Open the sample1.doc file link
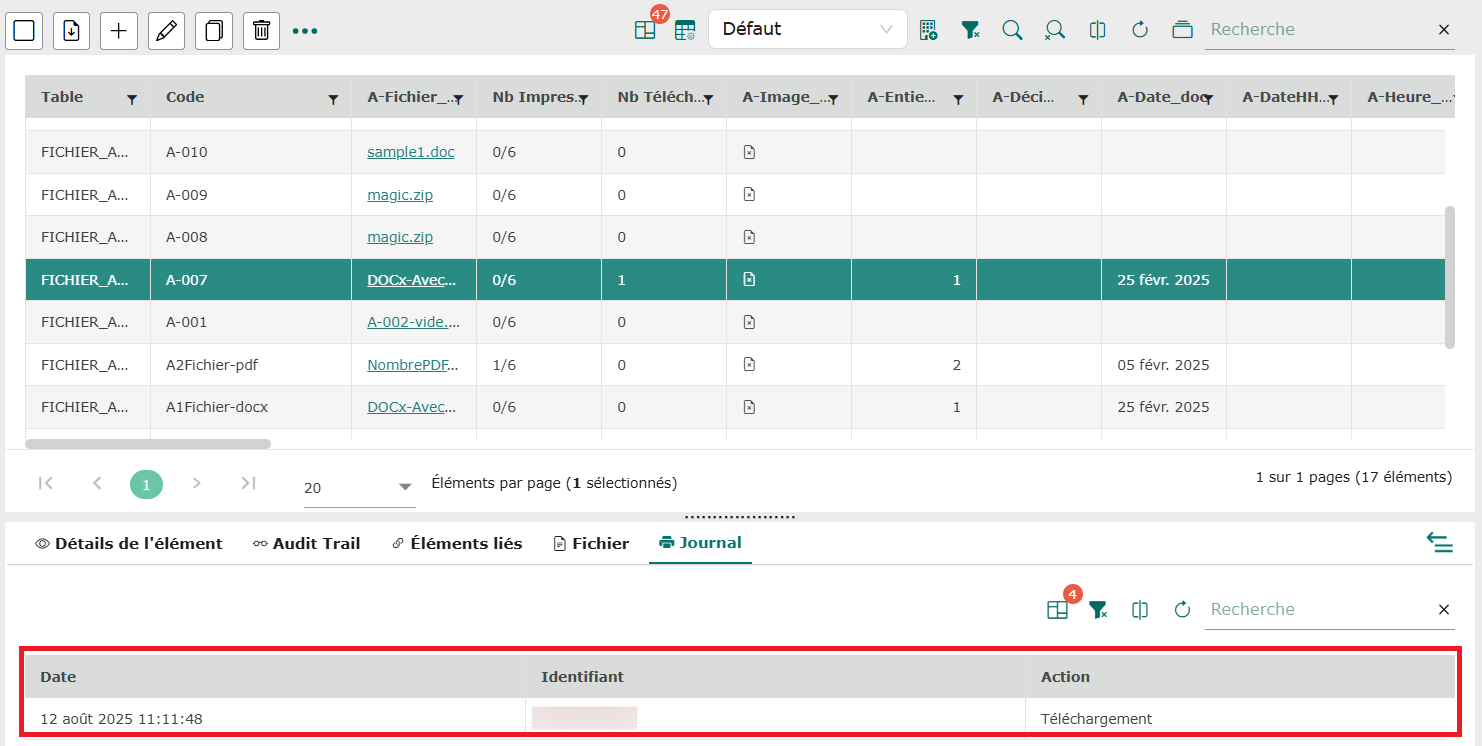This screenshot has height=746, width=1482. point(410,152)
